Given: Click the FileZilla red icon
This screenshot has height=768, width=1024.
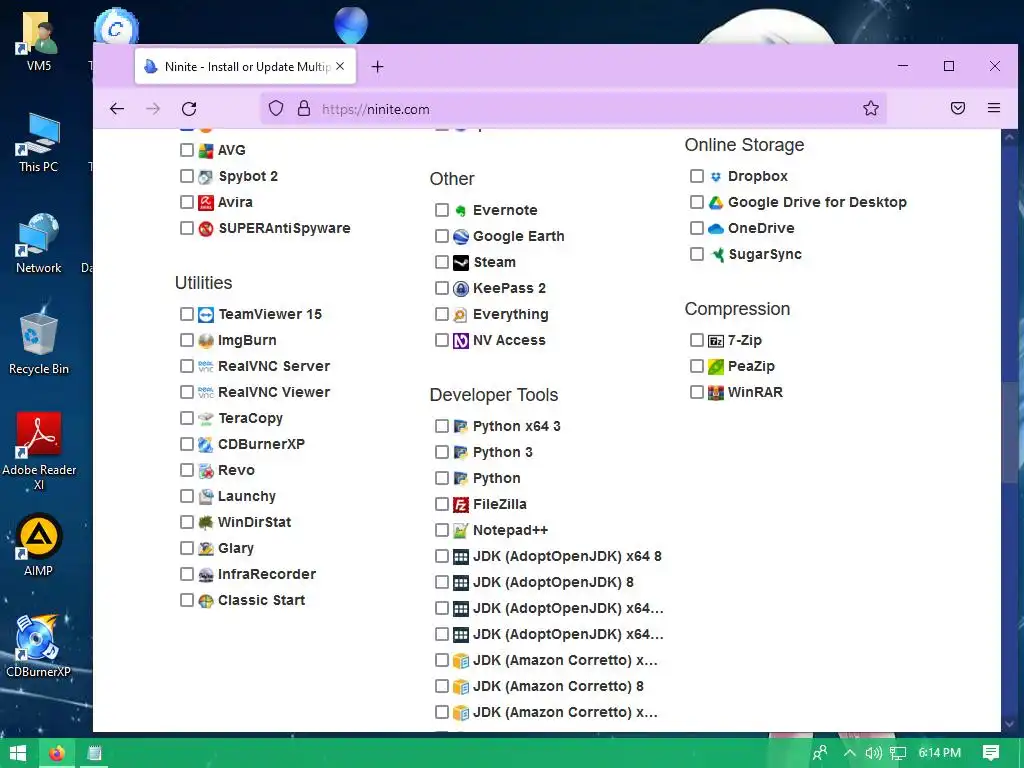Looking at the screenshot, I should coord(461,505).
